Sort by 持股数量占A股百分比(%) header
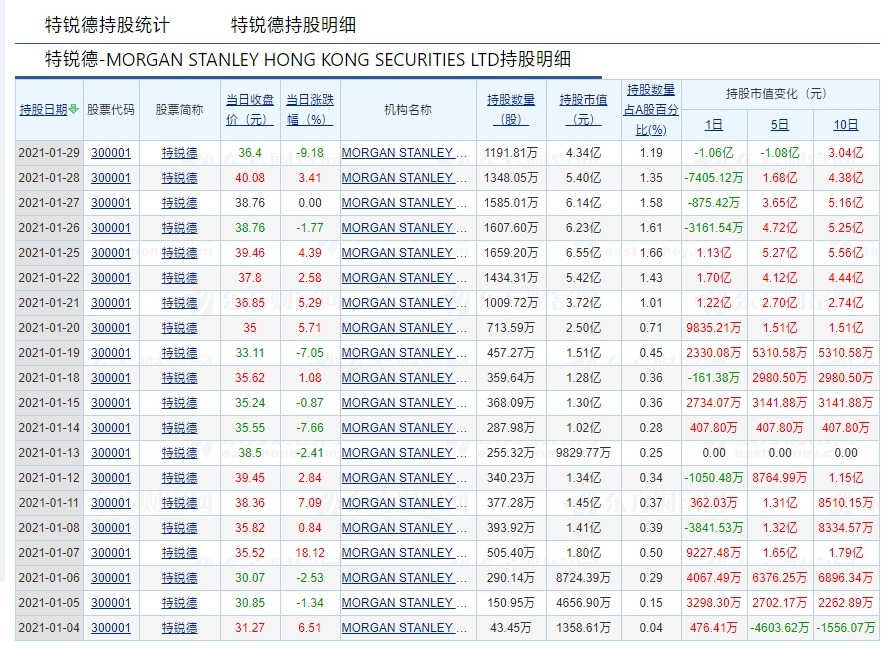Image resolution: width=884 pixels, height=654 pixels. 651,109
